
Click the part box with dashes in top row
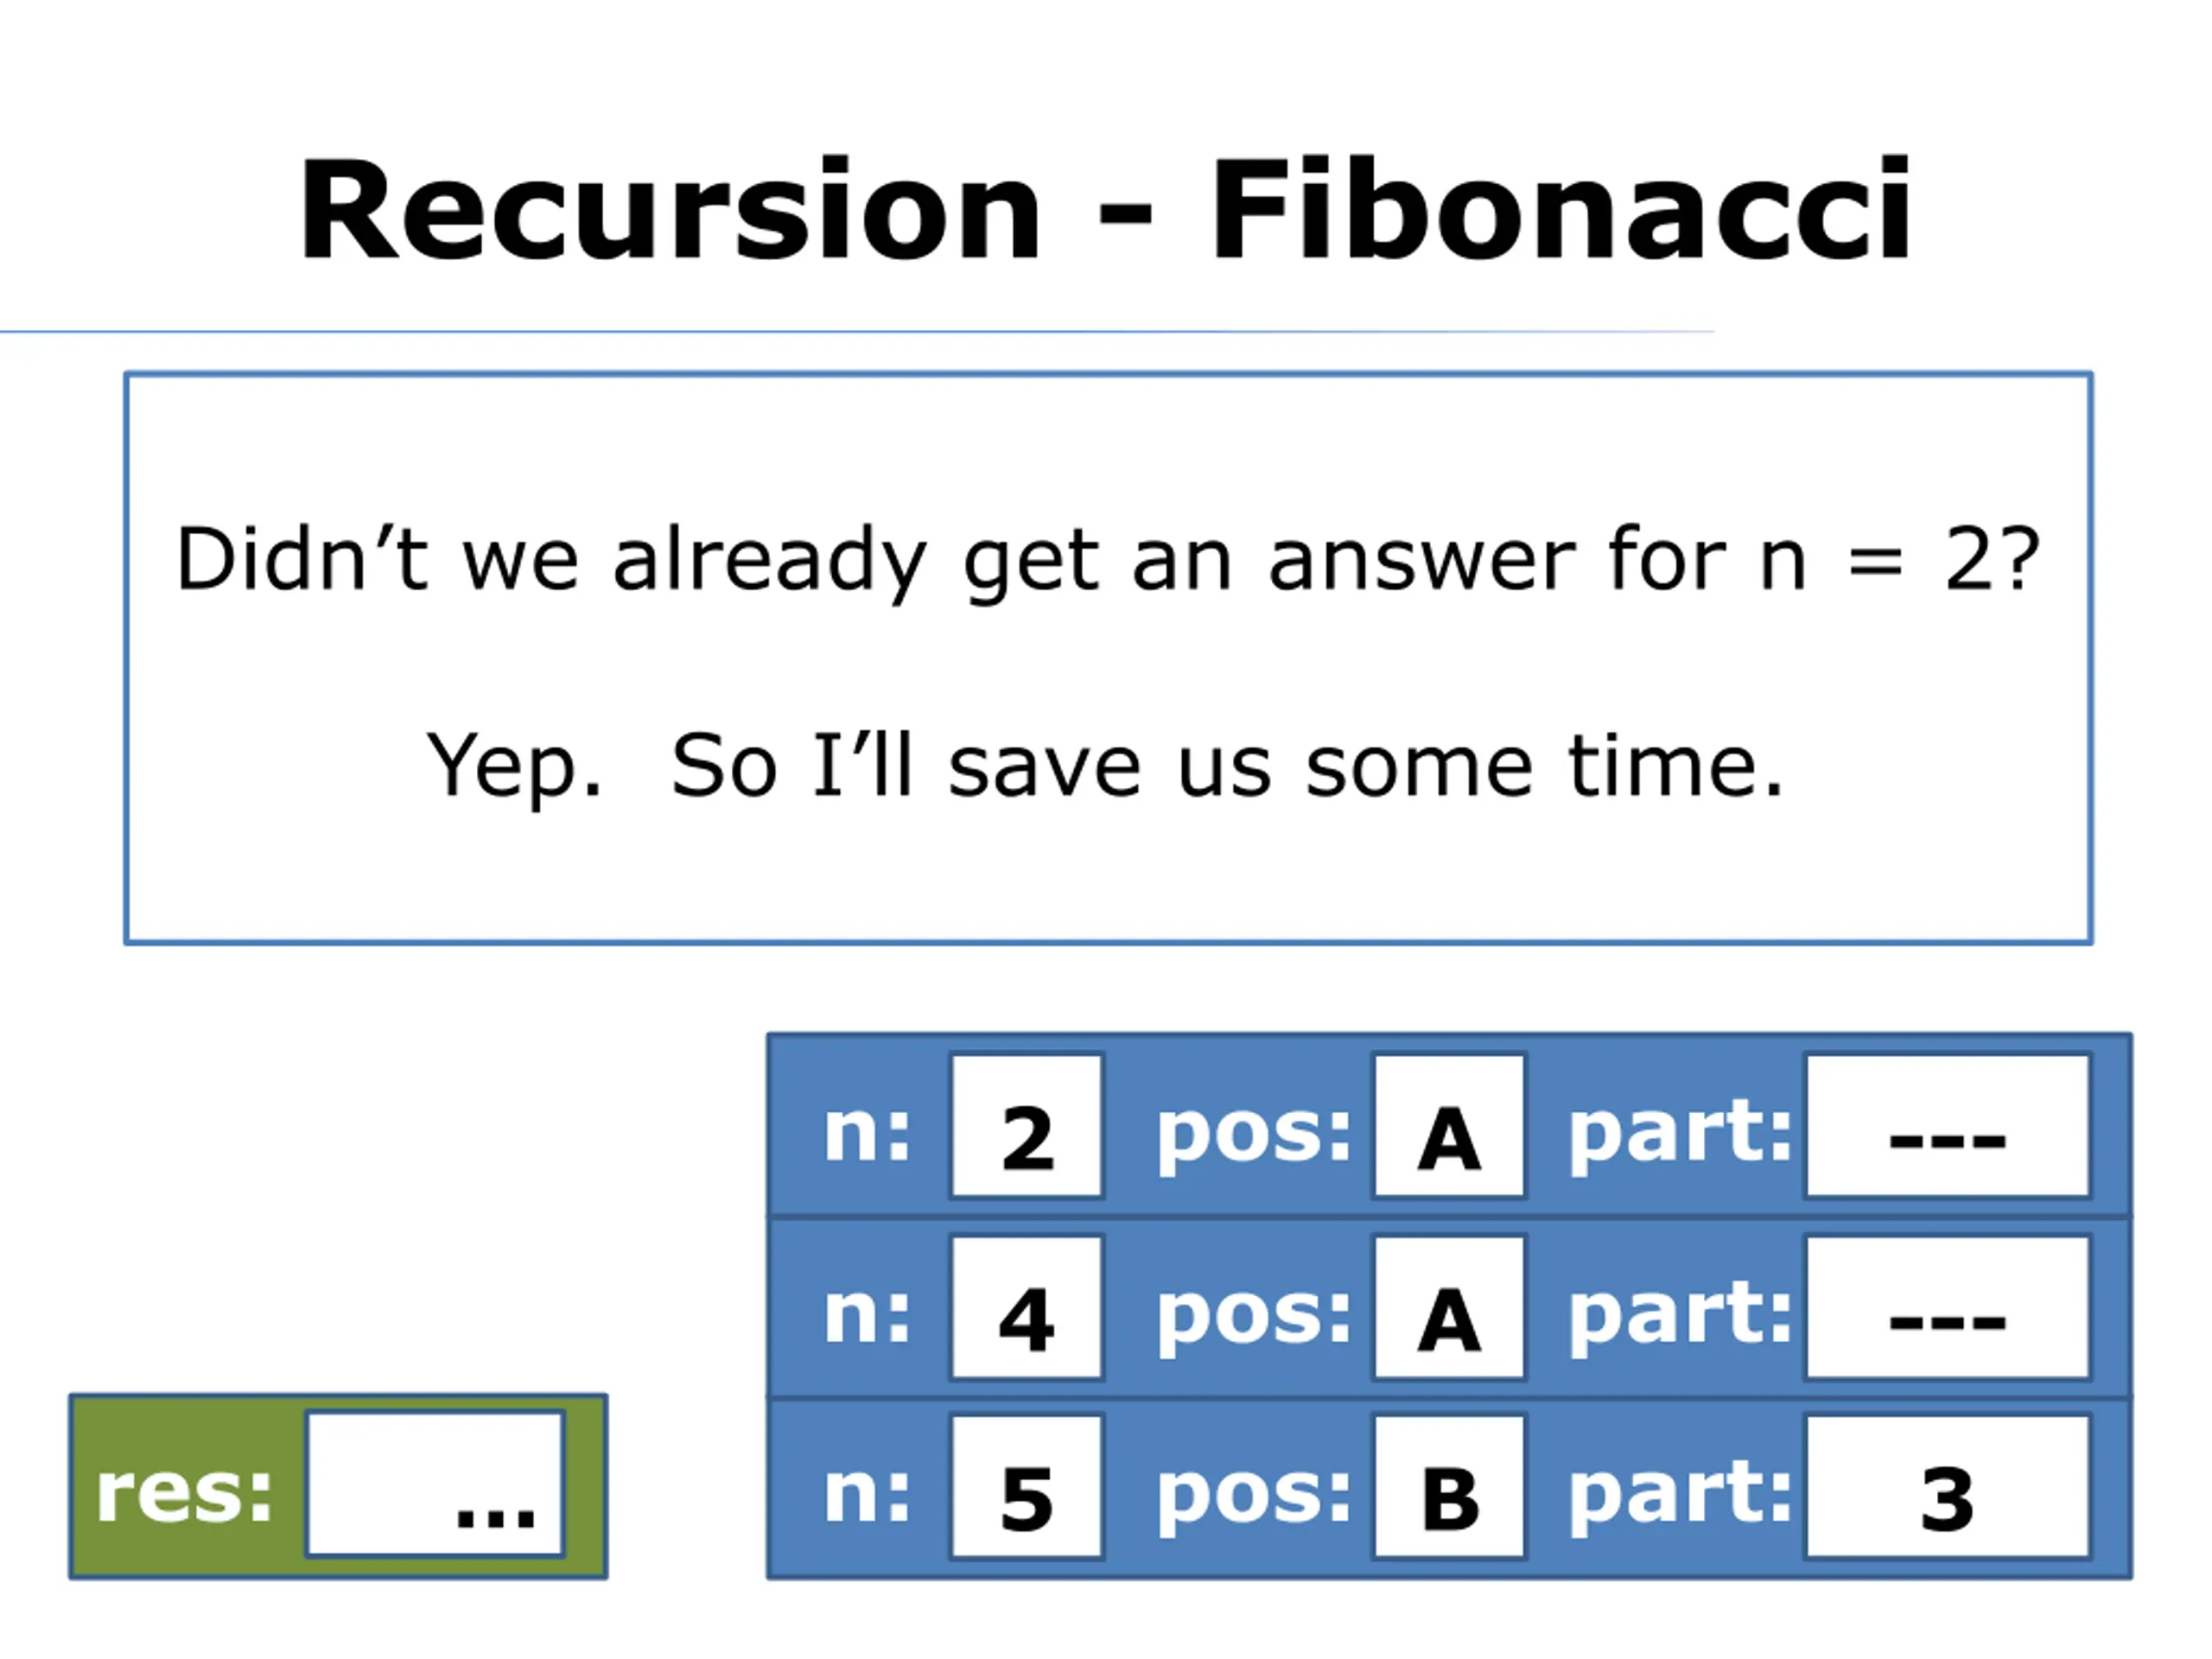(1948, 1125)
